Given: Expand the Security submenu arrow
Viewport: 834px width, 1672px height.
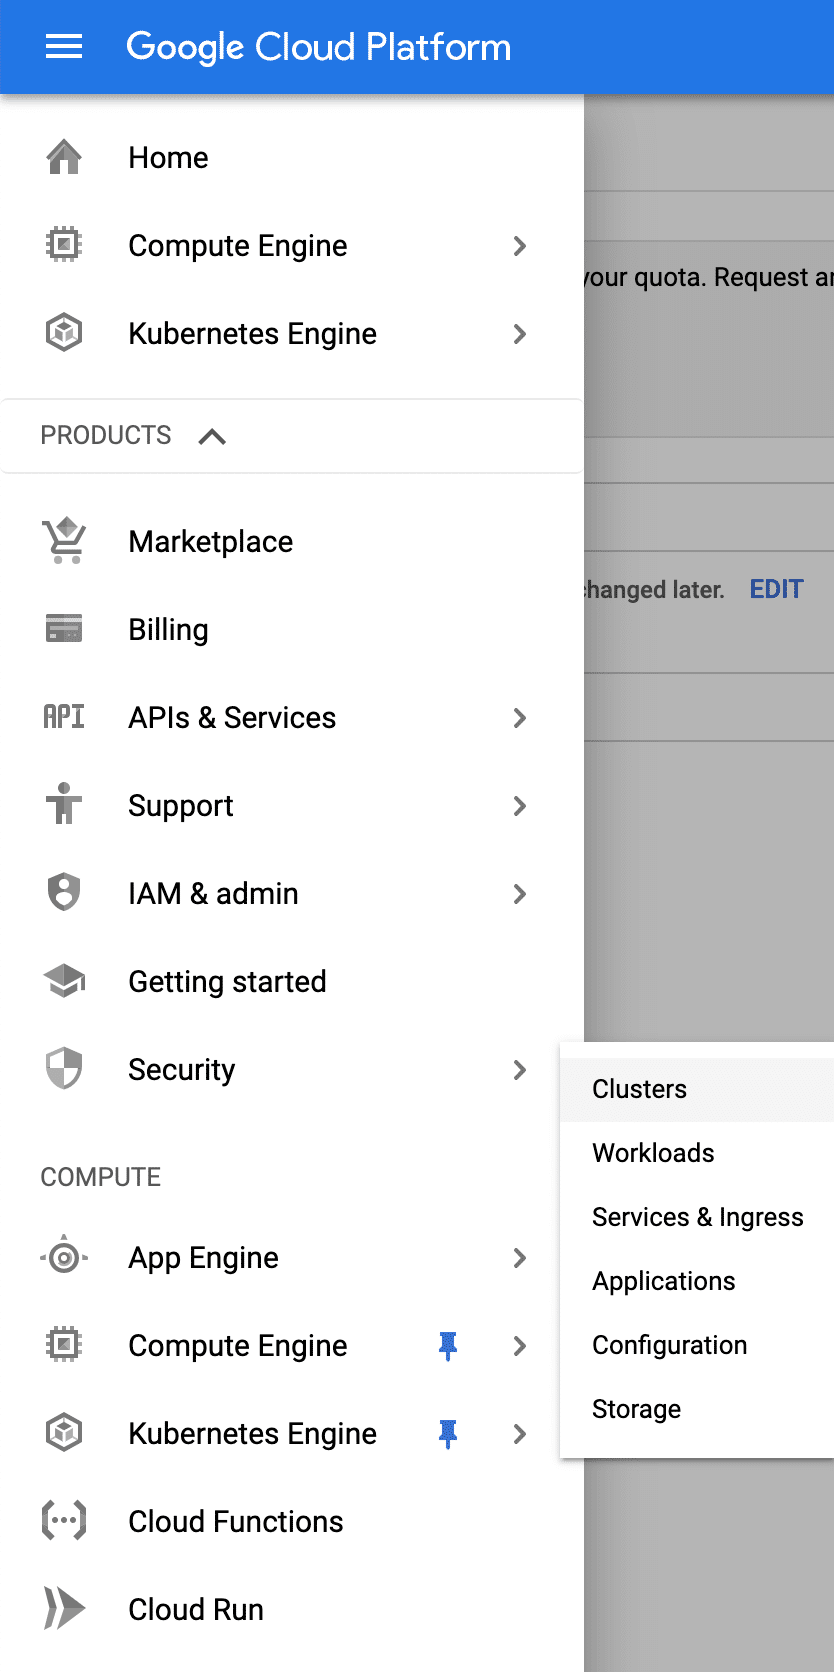Looking at the screenshot, I should pos(519,1069).
